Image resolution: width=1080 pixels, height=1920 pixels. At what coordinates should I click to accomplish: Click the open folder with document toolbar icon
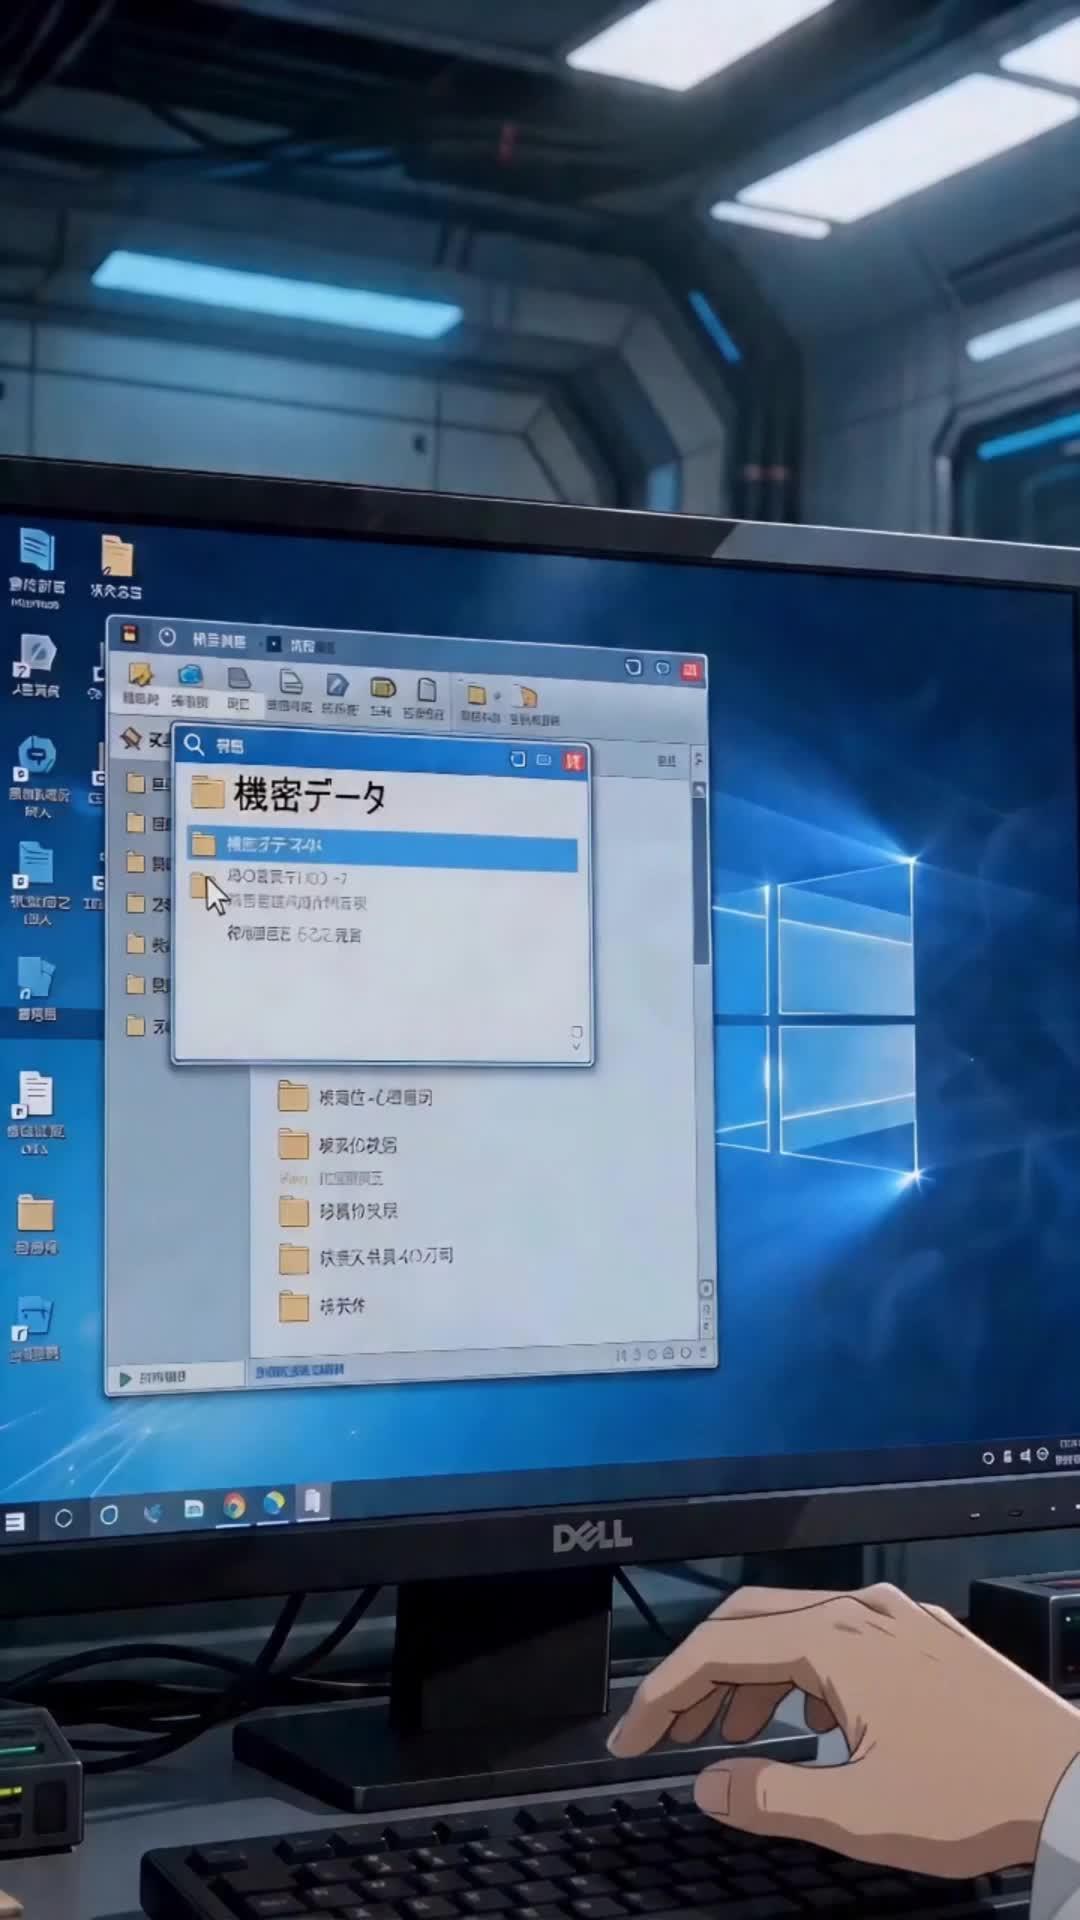[x=526, y=696]
